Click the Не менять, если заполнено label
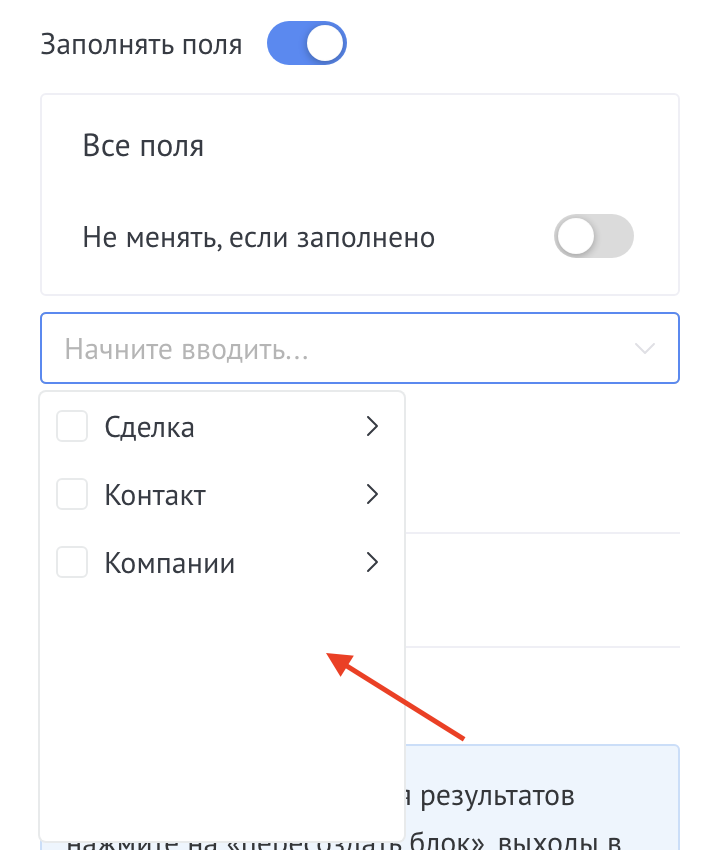This screenshot has height=850, width=724. (259, 239)
